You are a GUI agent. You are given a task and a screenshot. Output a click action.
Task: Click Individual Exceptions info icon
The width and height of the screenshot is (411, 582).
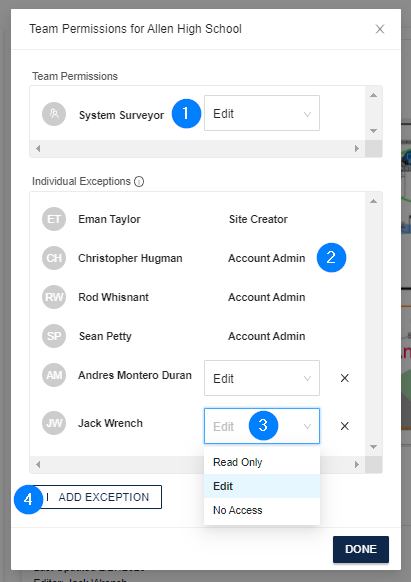coord(139,182)
